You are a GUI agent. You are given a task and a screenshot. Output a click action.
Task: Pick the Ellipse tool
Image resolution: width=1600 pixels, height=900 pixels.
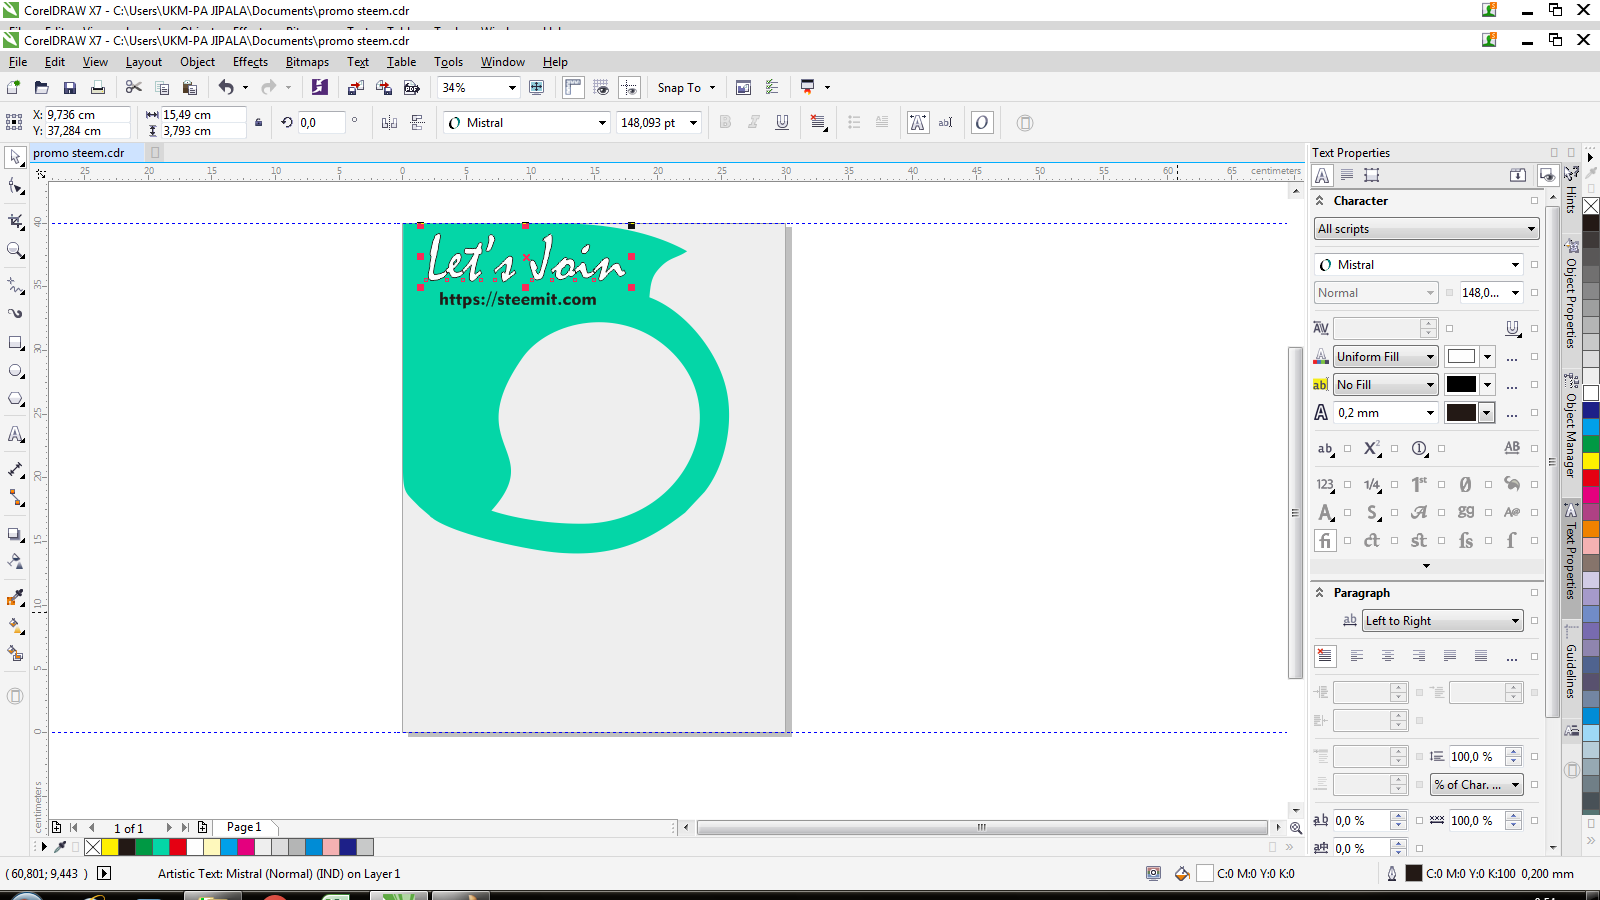point(15,371)
